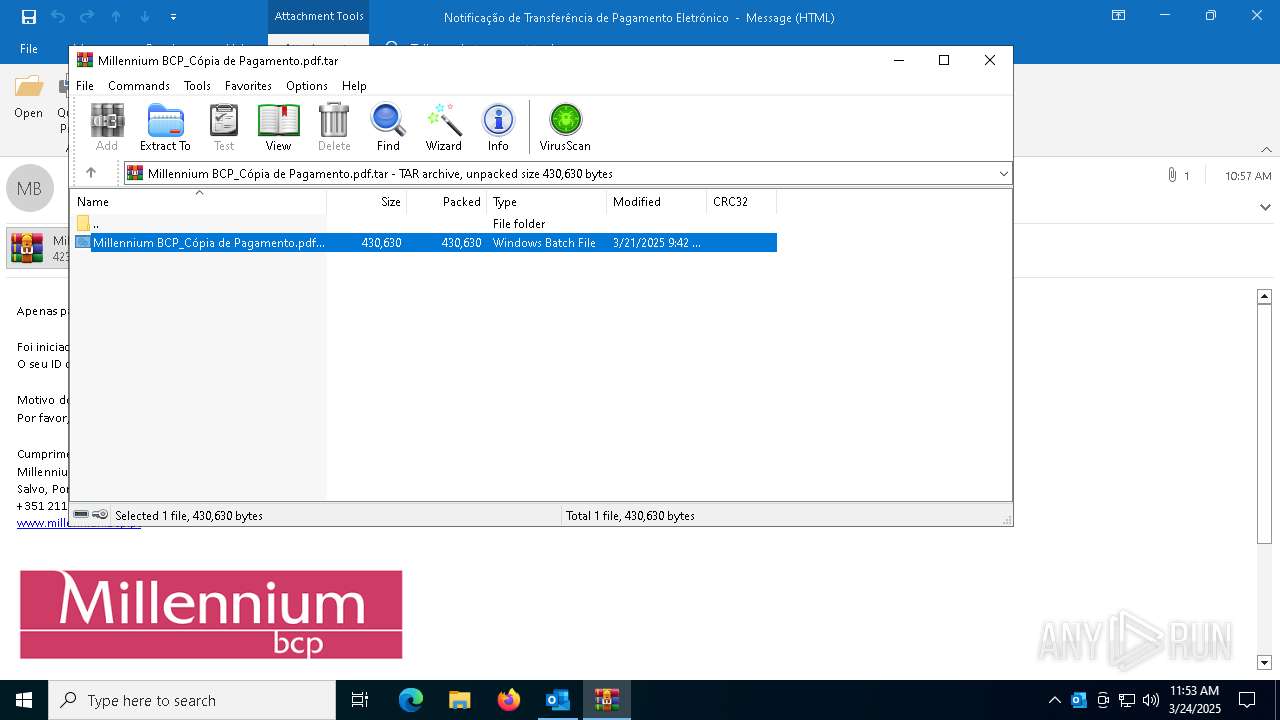Image resolution: width=1280 pixels, height=720 pixels.
Task: Switch to Outlook in taskbar
Action: (x=557, y=700)
